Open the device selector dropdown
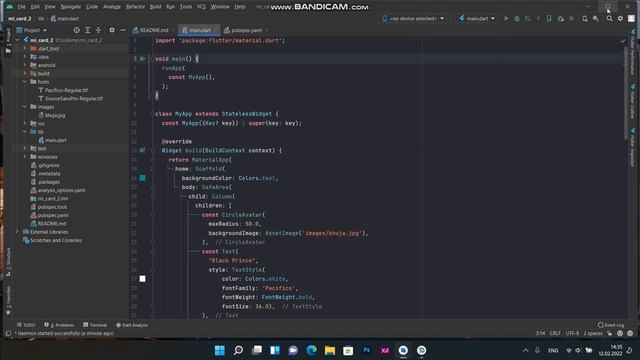 [414, 18]
